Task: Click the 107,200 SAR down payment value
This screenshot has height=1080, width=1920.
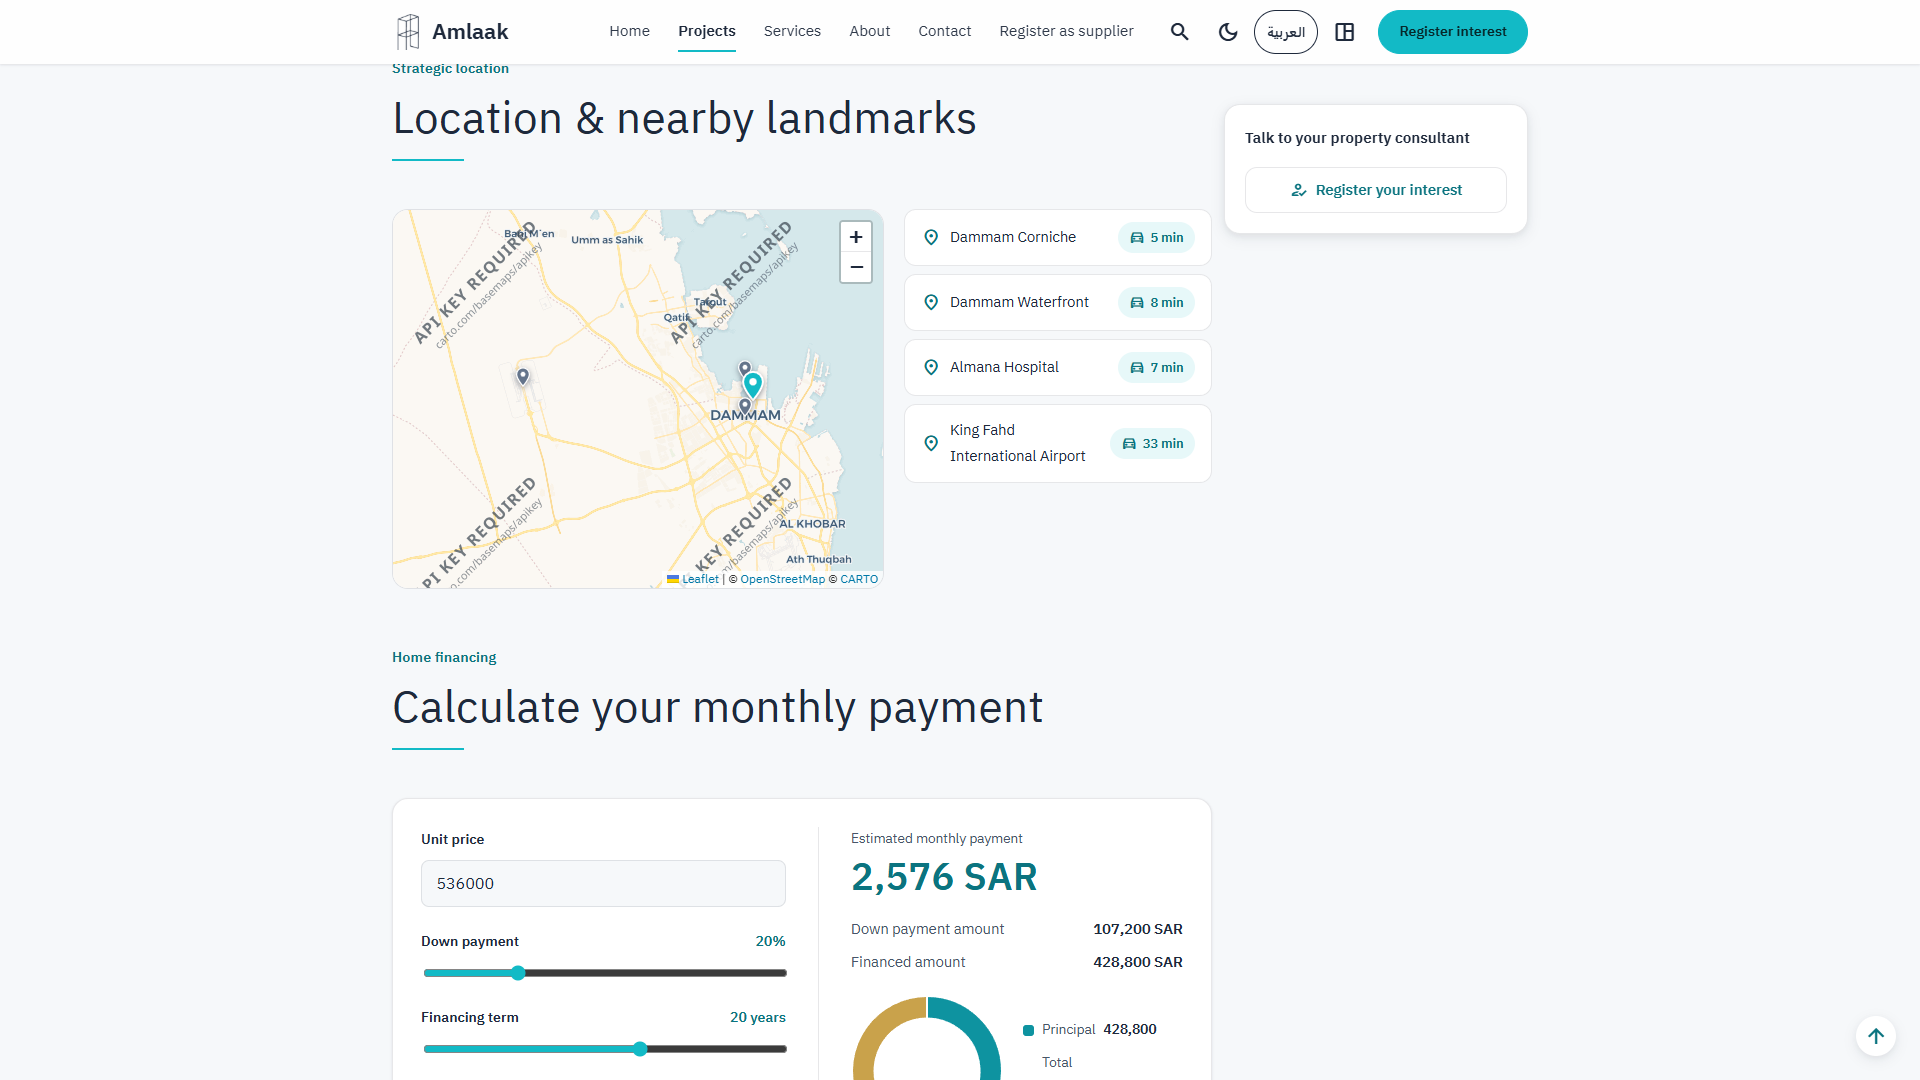Action: (x=1138, y=929)
